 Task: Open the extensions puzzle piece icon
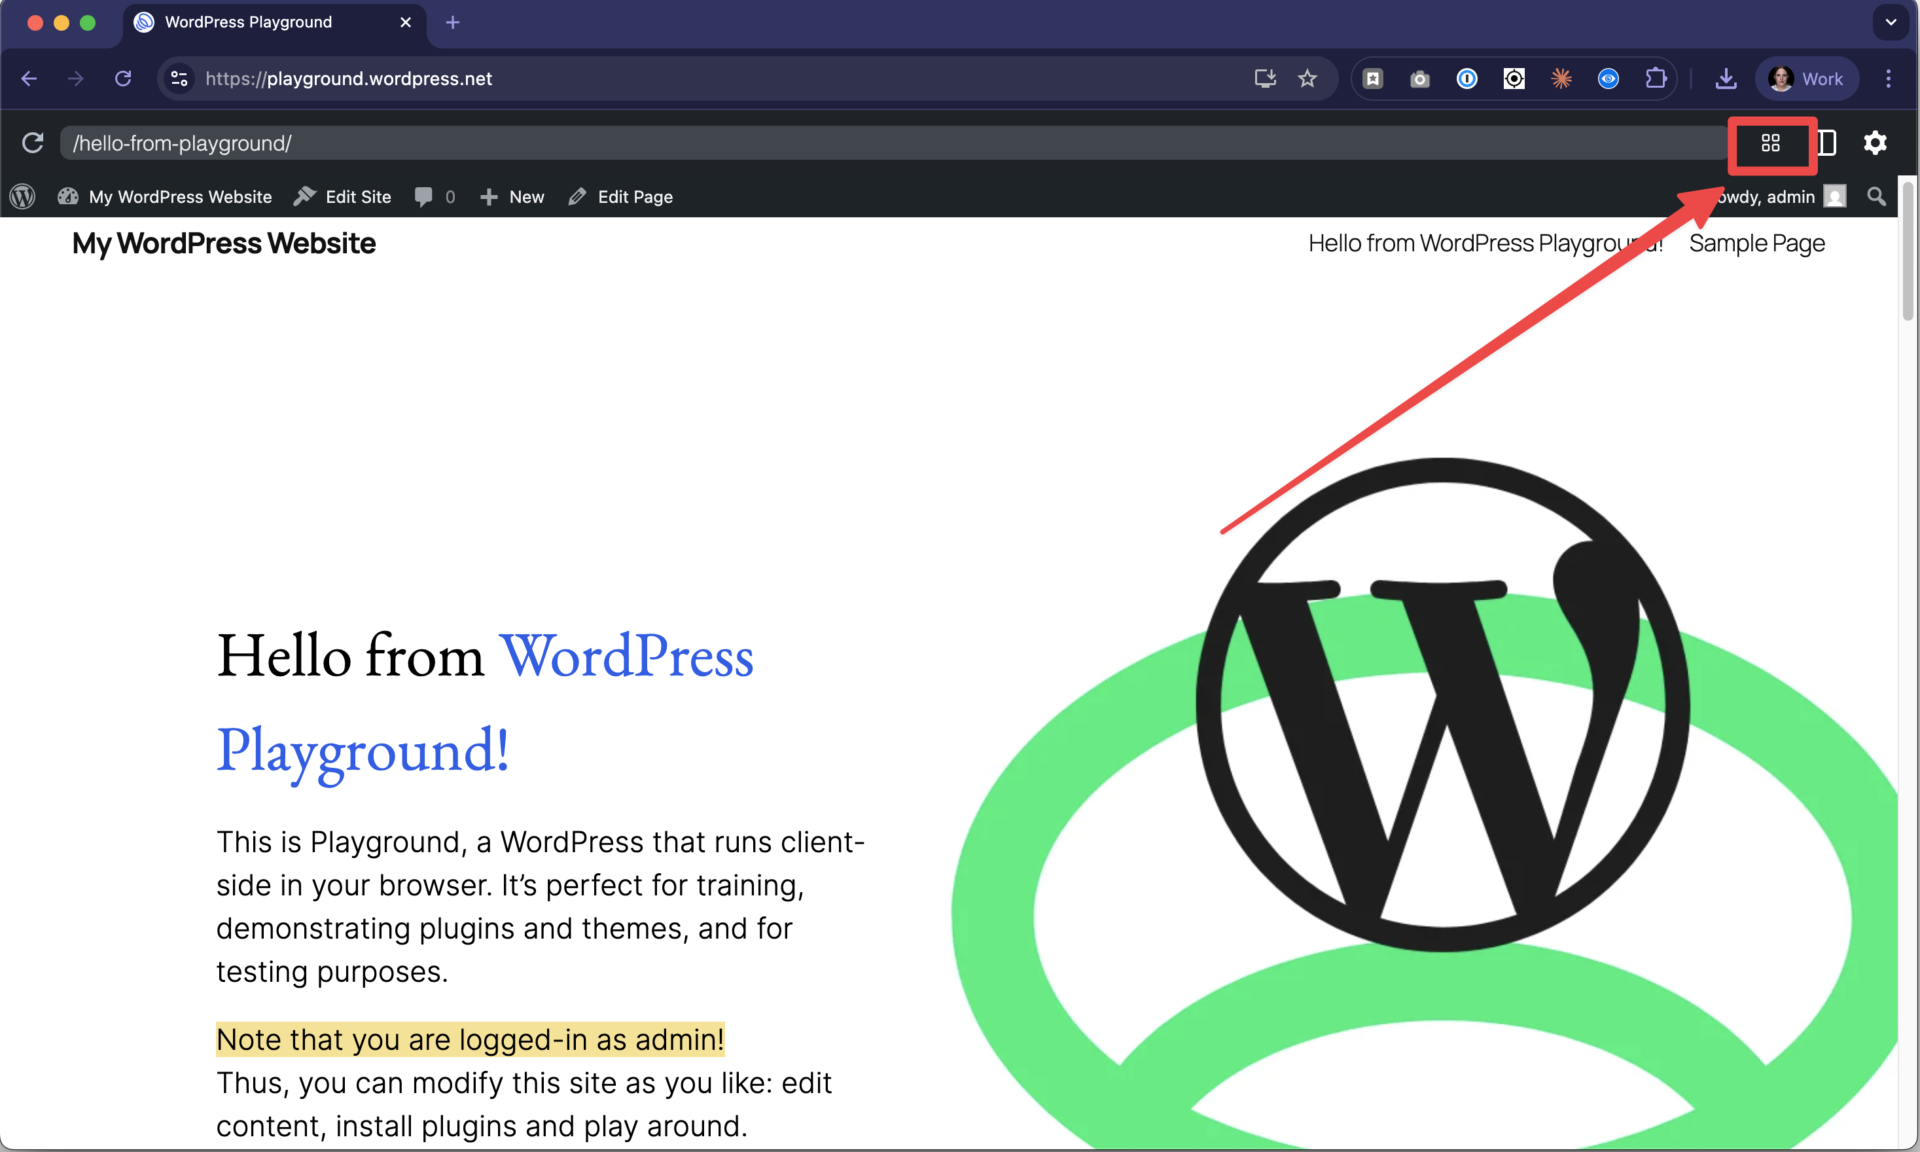pos(1657,78)
